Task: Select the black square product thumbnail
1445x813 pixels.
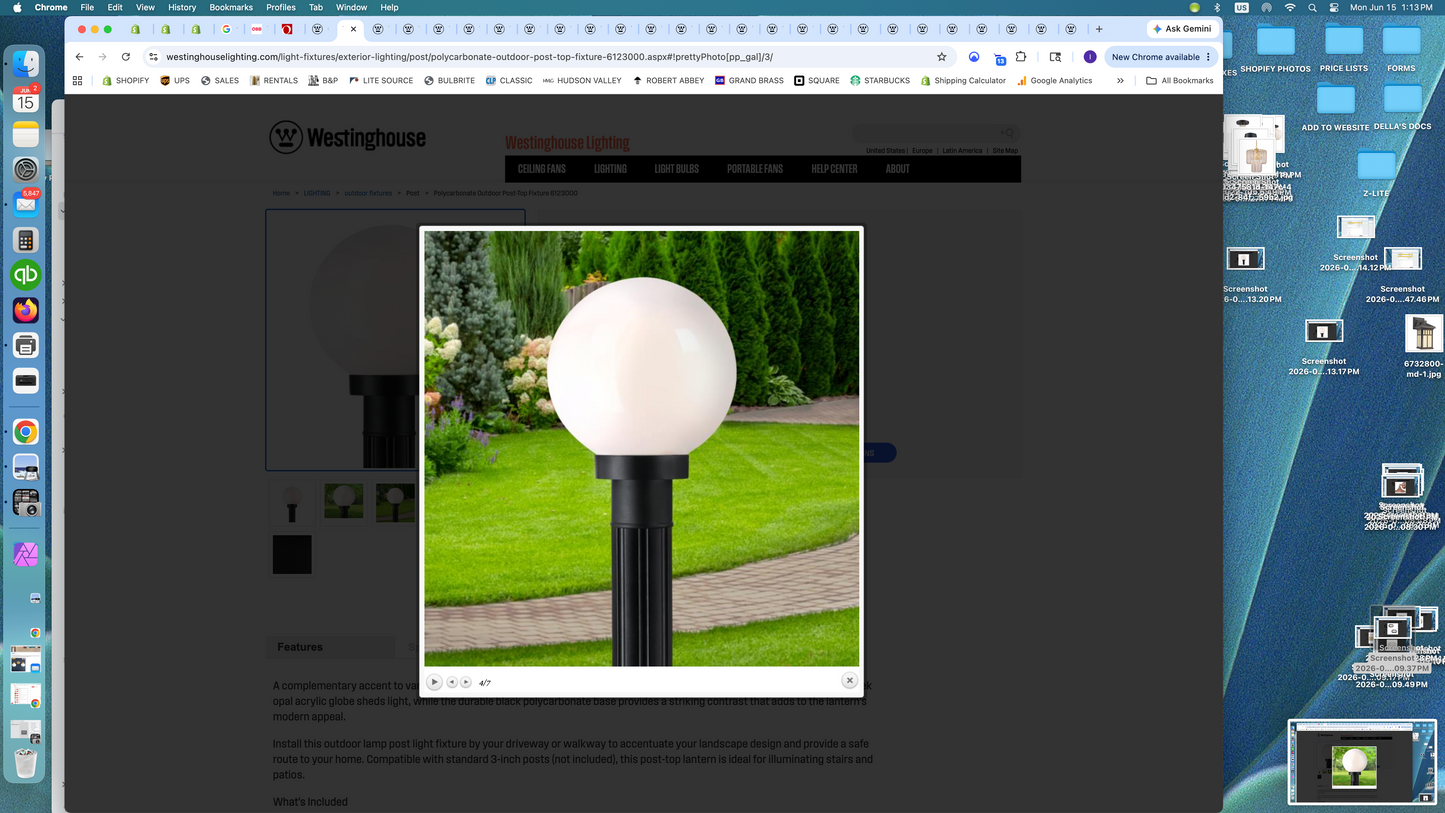Action: (x=292, y=554)
